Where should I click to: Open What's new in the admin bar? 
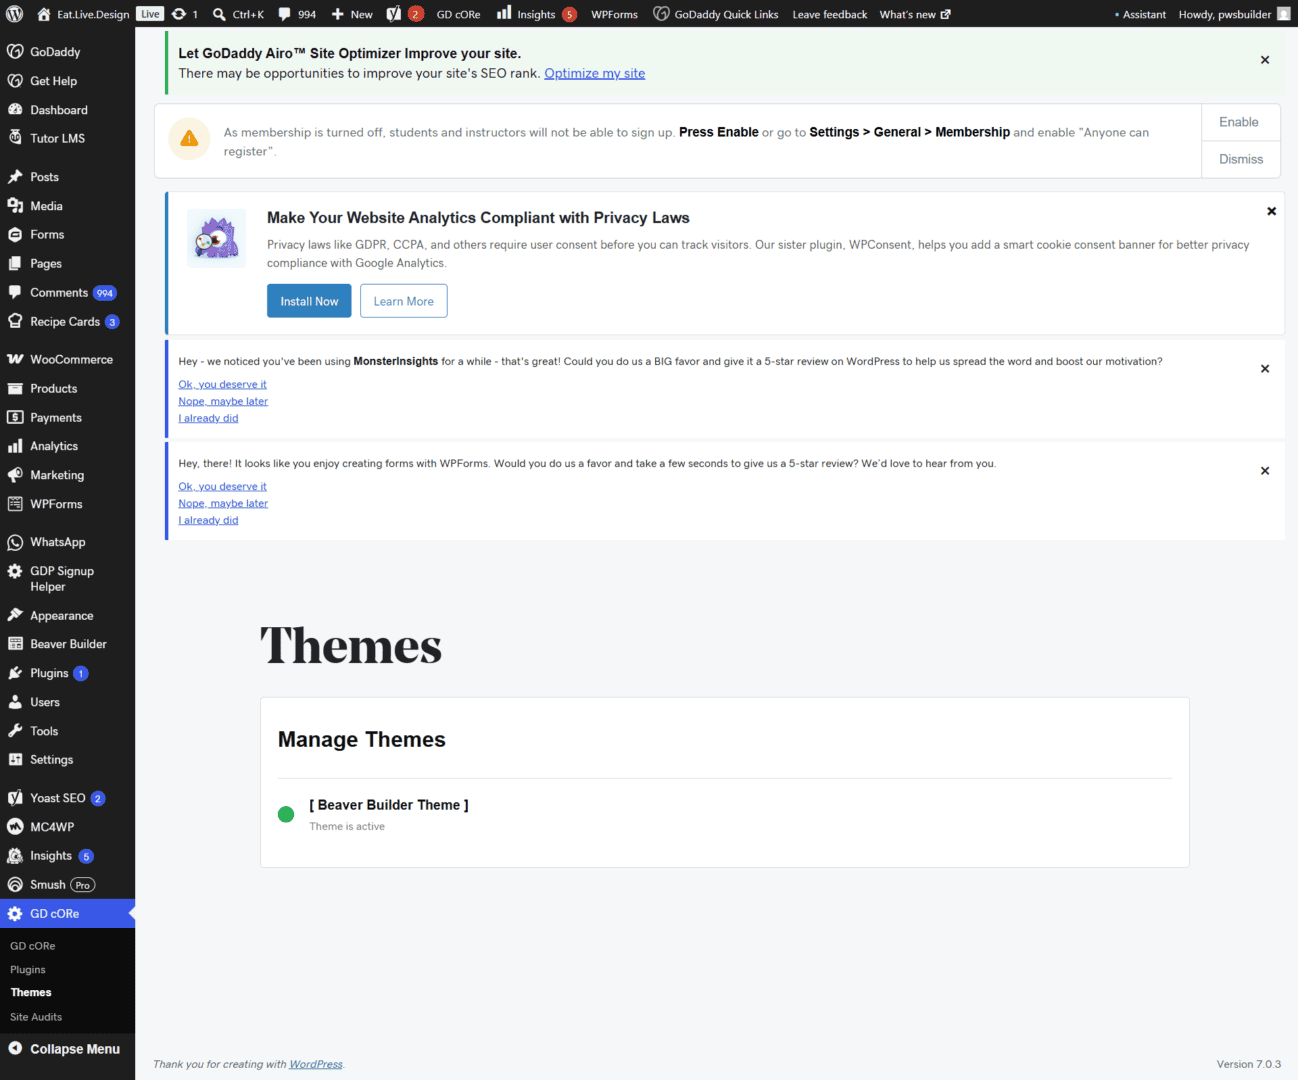915,14
